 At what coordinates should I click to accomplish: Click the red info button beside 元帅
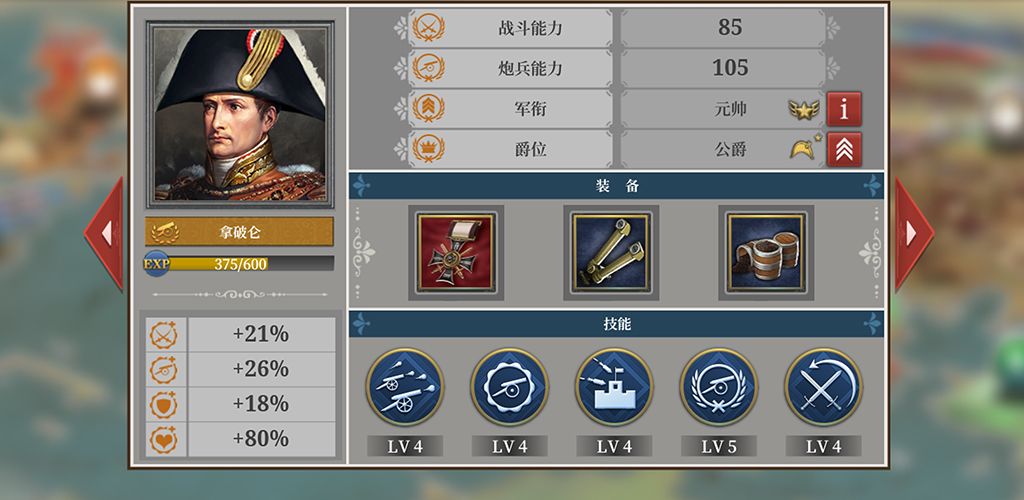coord(844,109)
